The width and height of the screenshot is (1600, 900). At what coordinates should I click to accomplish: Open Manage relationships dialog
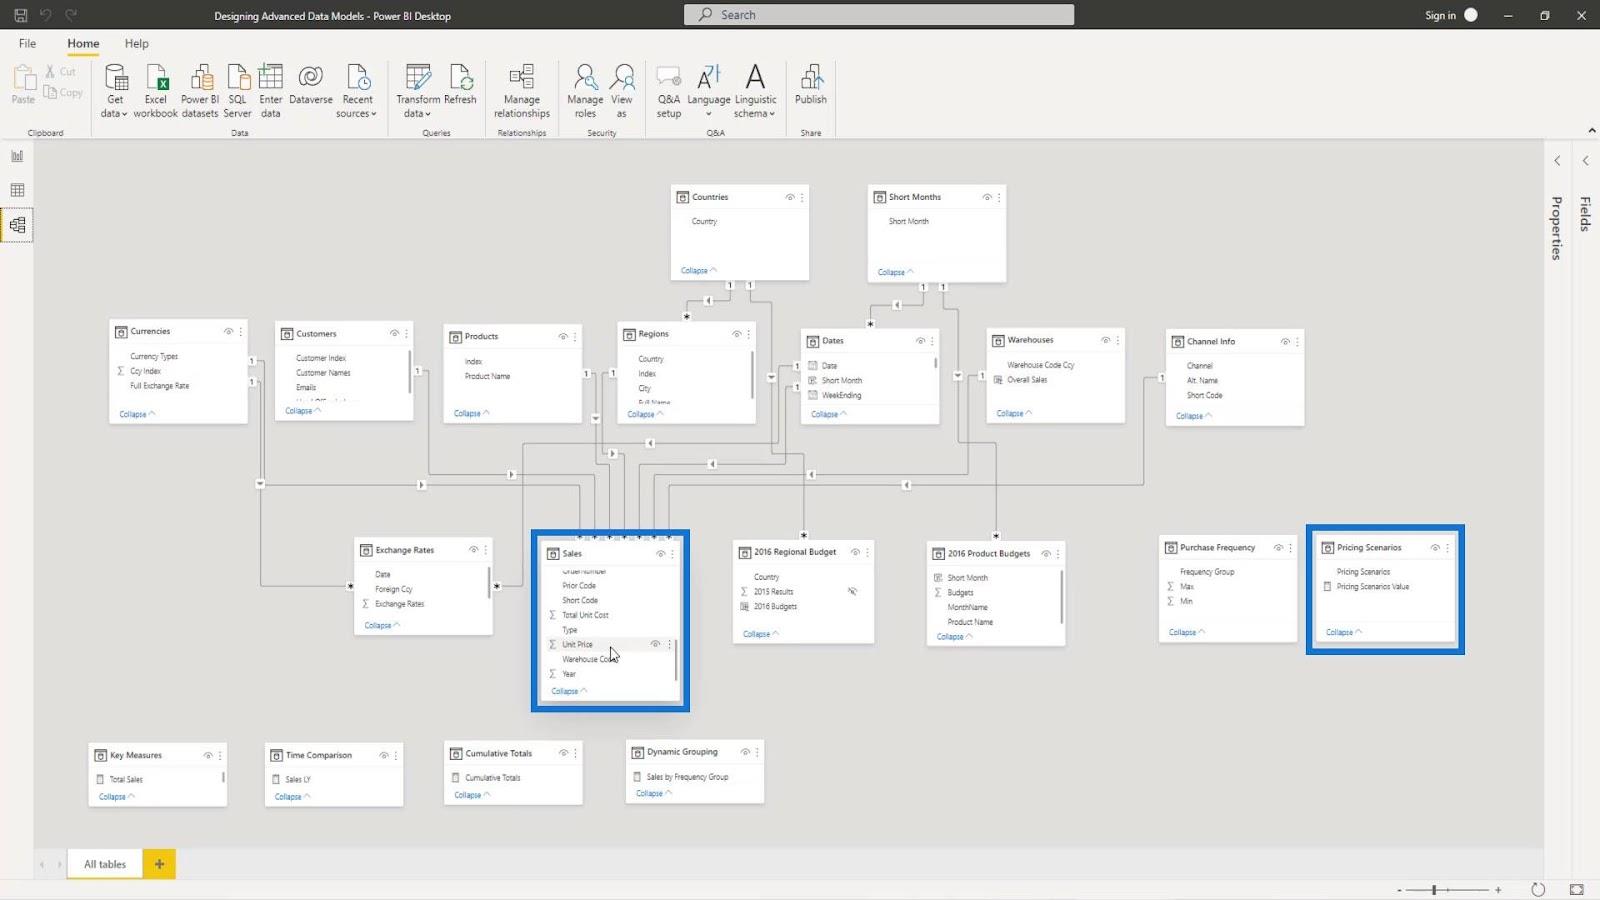click(x=522, y=91)
